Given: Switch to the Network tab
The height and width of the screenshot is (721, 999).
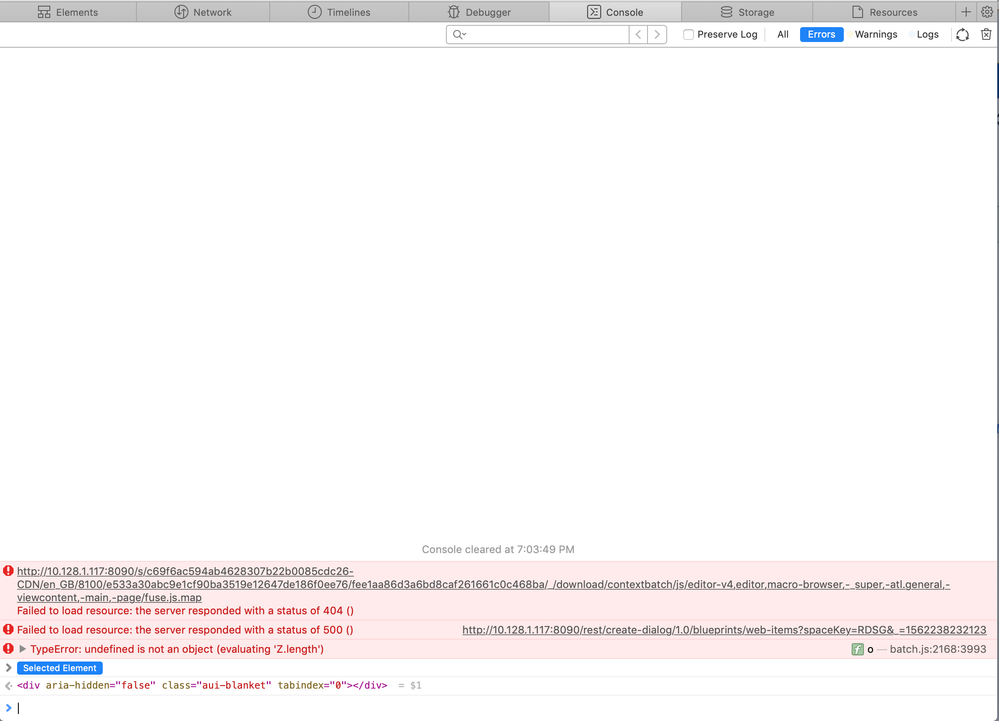Looking at the screenshot, I should click(202, 11).
